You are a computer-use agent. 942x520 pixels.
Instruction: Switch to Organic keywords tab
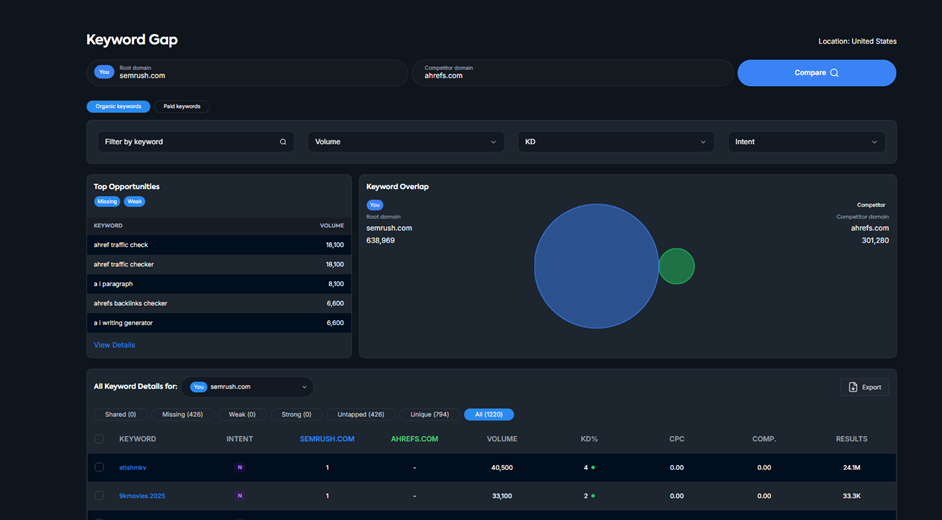tap(118, 106)
